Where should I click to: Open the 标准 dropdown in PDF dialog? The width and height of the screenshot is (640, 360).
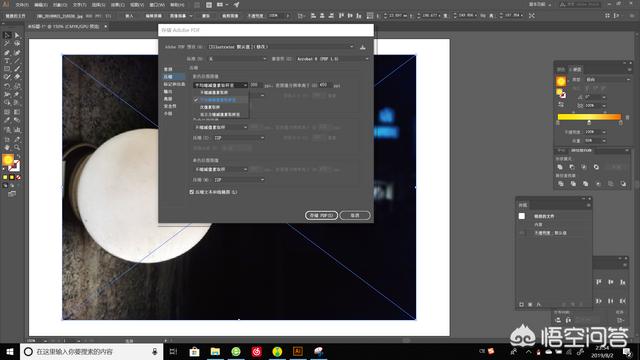click(x=237, y=59)
